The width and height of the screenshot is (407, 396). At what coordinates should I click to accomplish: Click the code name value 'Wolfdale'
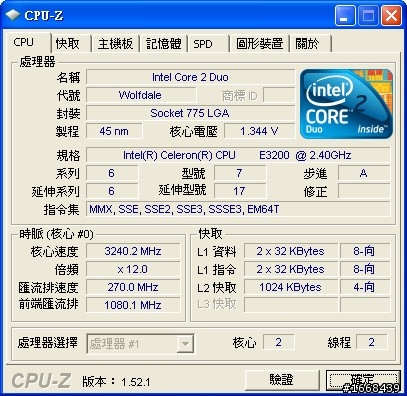141,95
